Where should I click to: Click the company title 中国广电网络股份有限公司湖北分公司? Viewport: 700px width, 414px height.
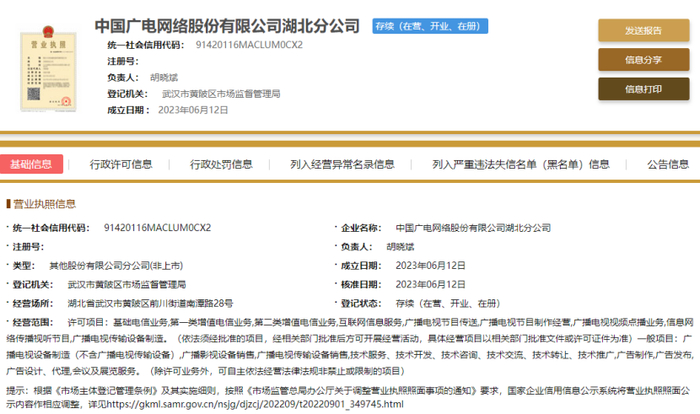[x=227, y=26]
